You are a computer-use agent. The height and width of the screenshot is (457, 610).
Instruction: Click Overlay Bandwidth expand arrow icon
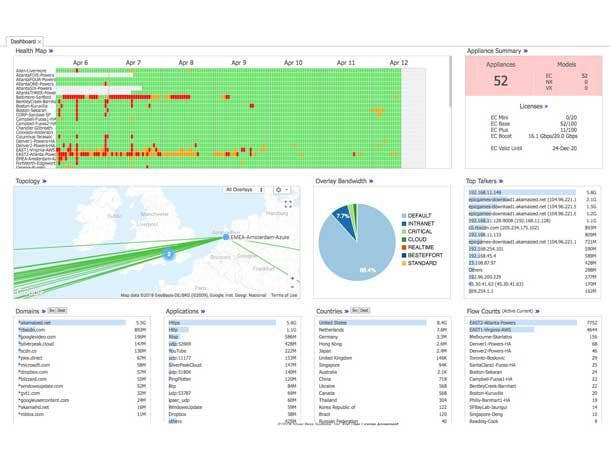pos(374,182)
